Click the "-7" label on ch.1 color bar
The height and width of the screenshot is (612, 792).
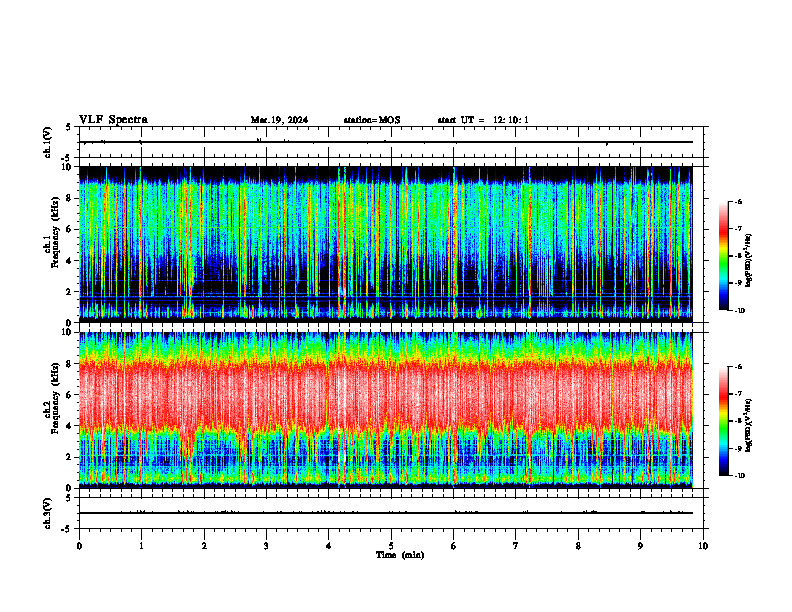click(739, 229)
